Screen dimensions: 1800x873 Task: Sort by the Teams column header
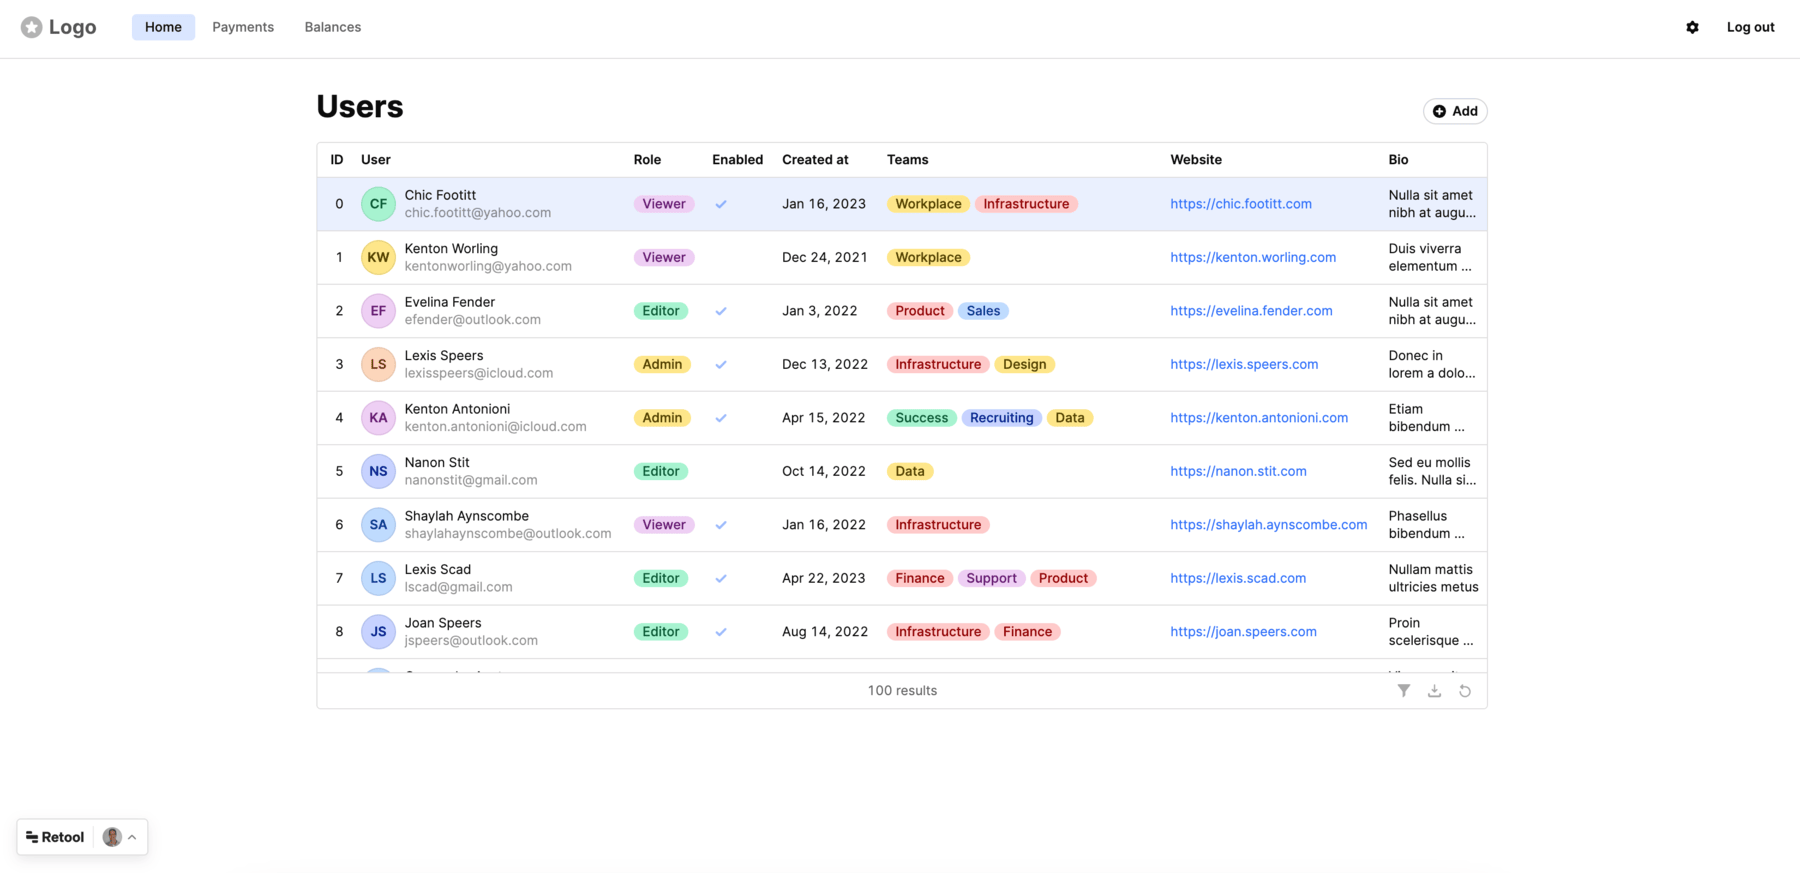click(907, 160)
